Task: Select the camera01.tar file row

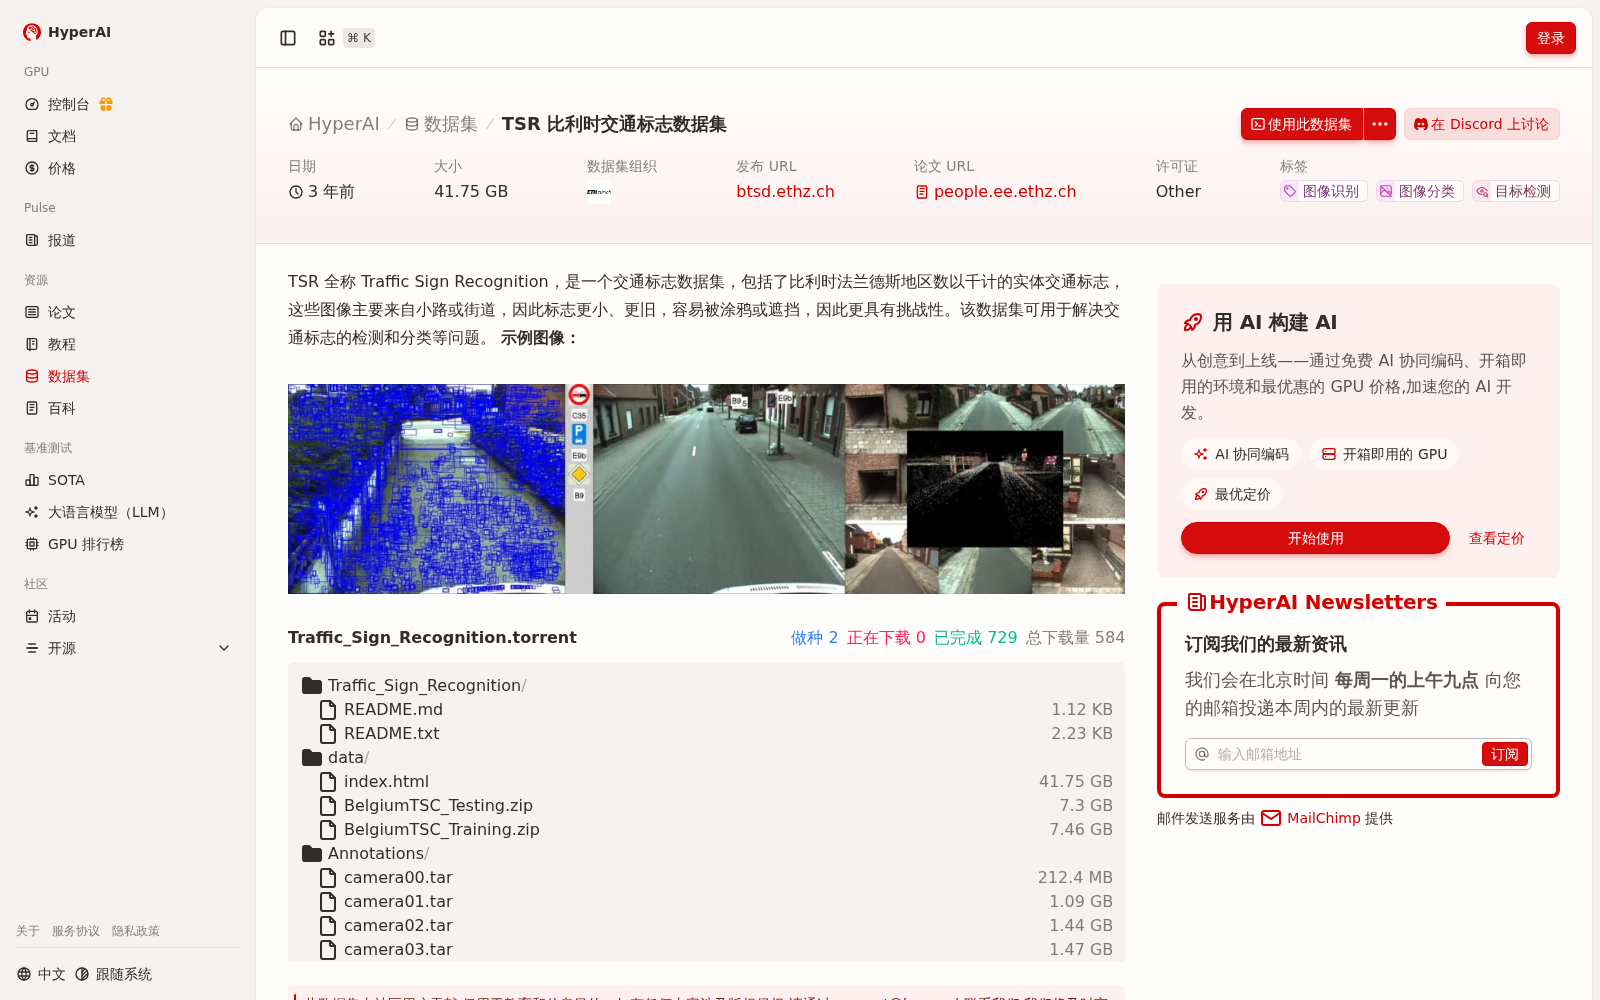Action: 706,901
